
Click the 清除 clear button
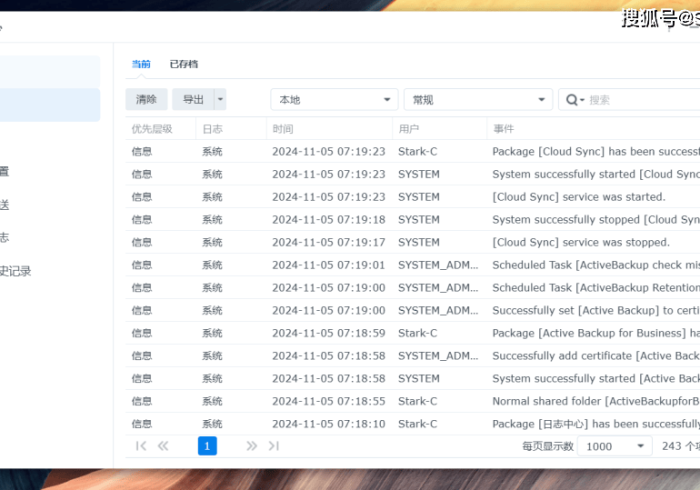click(x=146, y=100)
